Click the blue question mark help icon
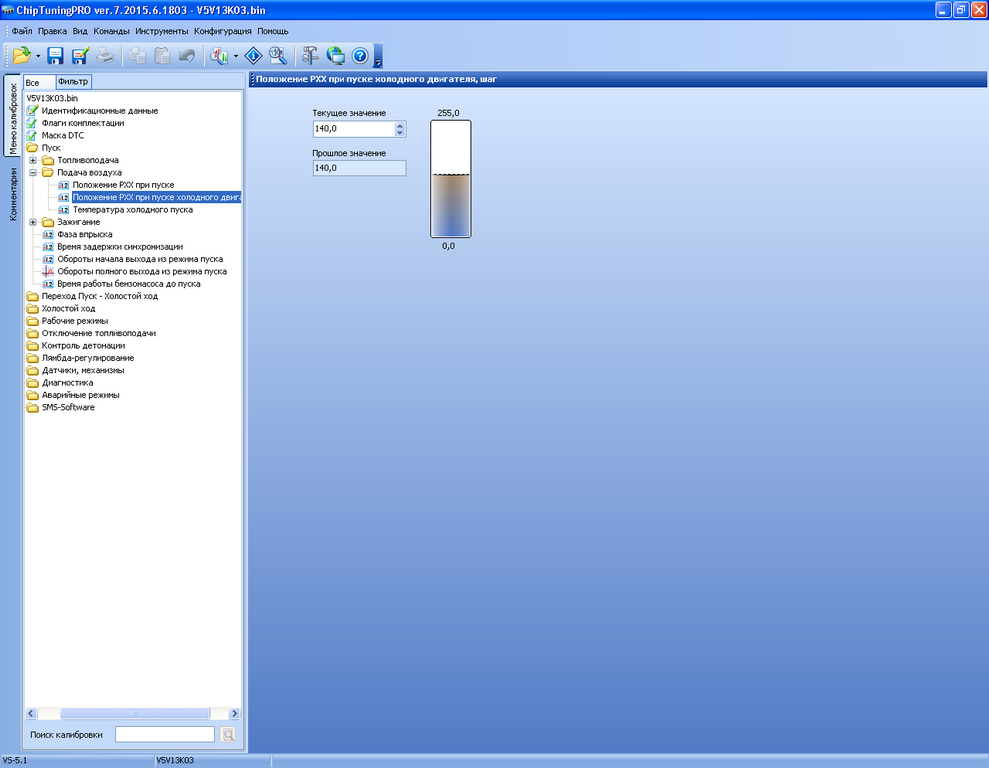Image resolution: width=989 pixels, height=768 pixels. [x=360, y=55]
